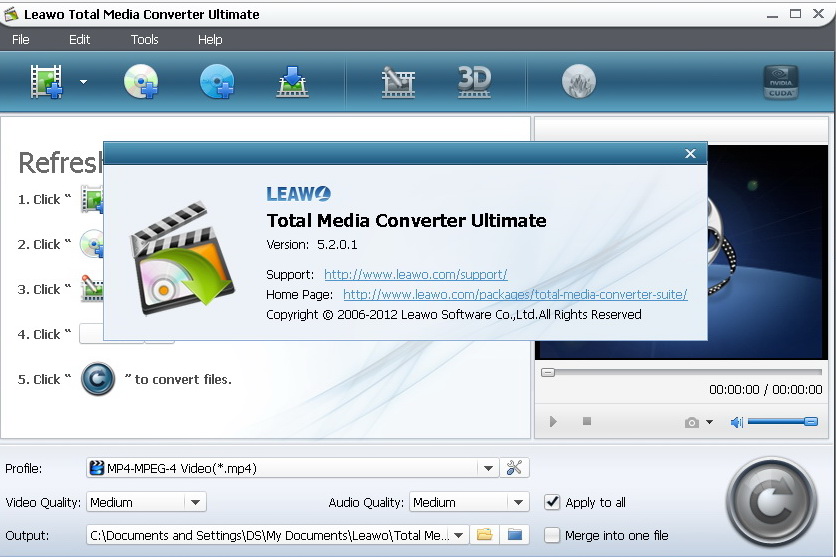Toggle the Apply to all checkbox
This screenshot has height=557, width=836.
pyautogui.click(x=552, y=502)
